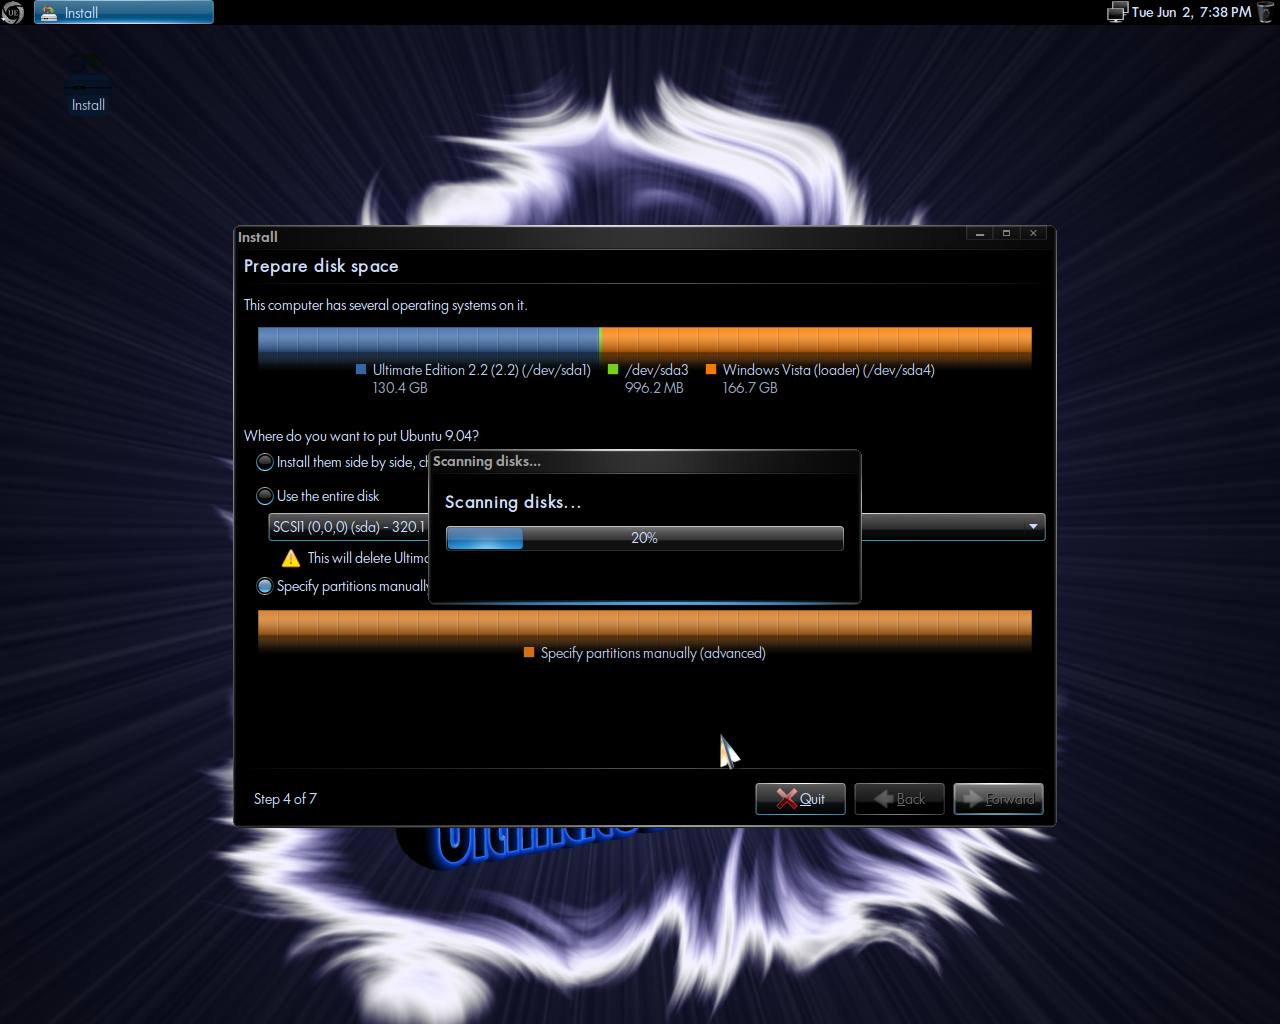Click the Scanning disks 20% progress bar
The image size is (1280, 1024).
point(644,538)
